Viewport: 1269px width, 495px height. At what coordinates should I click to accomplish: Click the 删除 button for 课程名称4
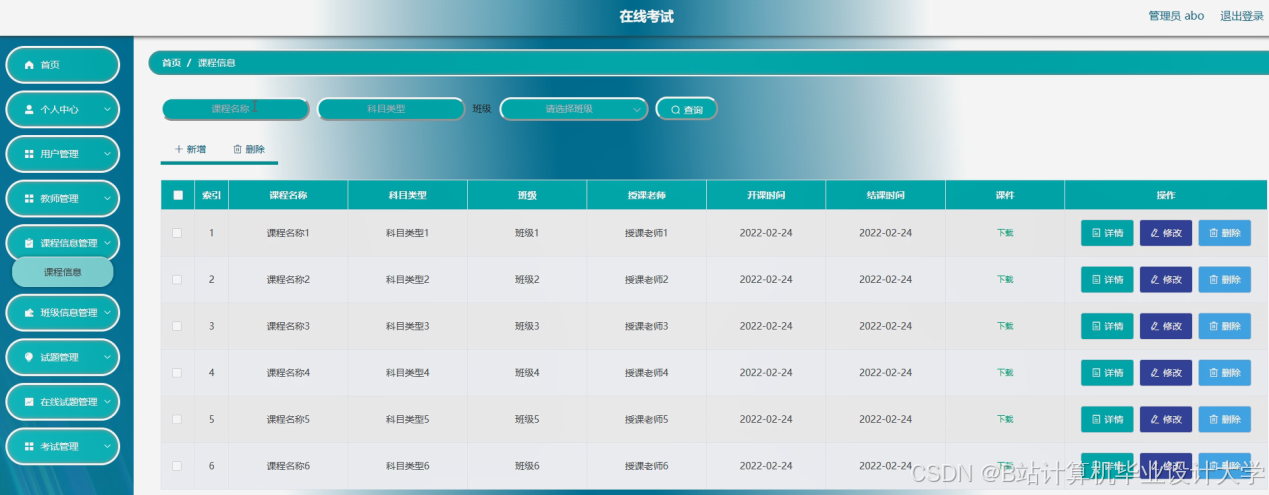1225,373
